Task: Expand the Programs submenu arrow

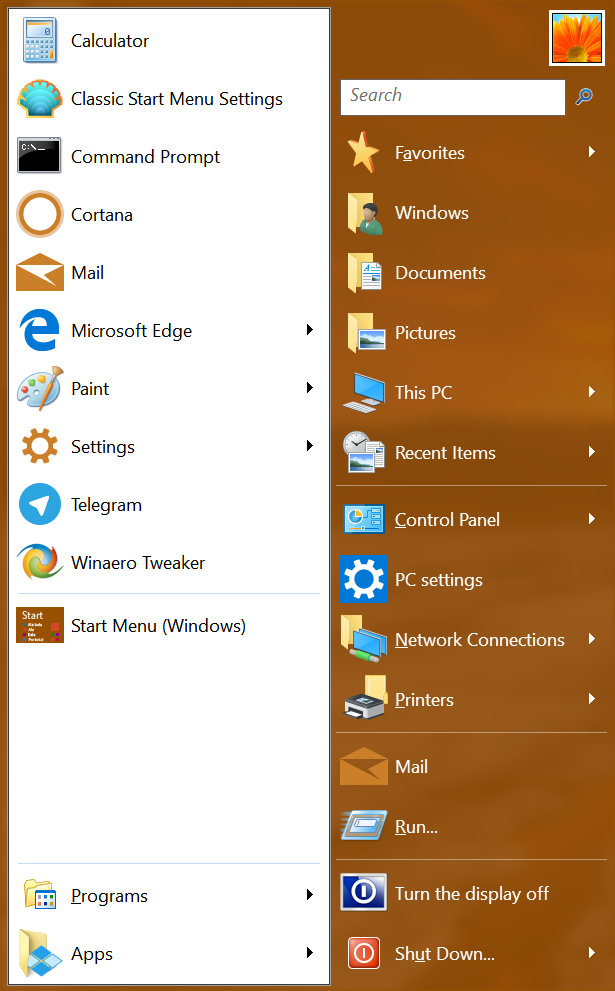Action: 310,894
